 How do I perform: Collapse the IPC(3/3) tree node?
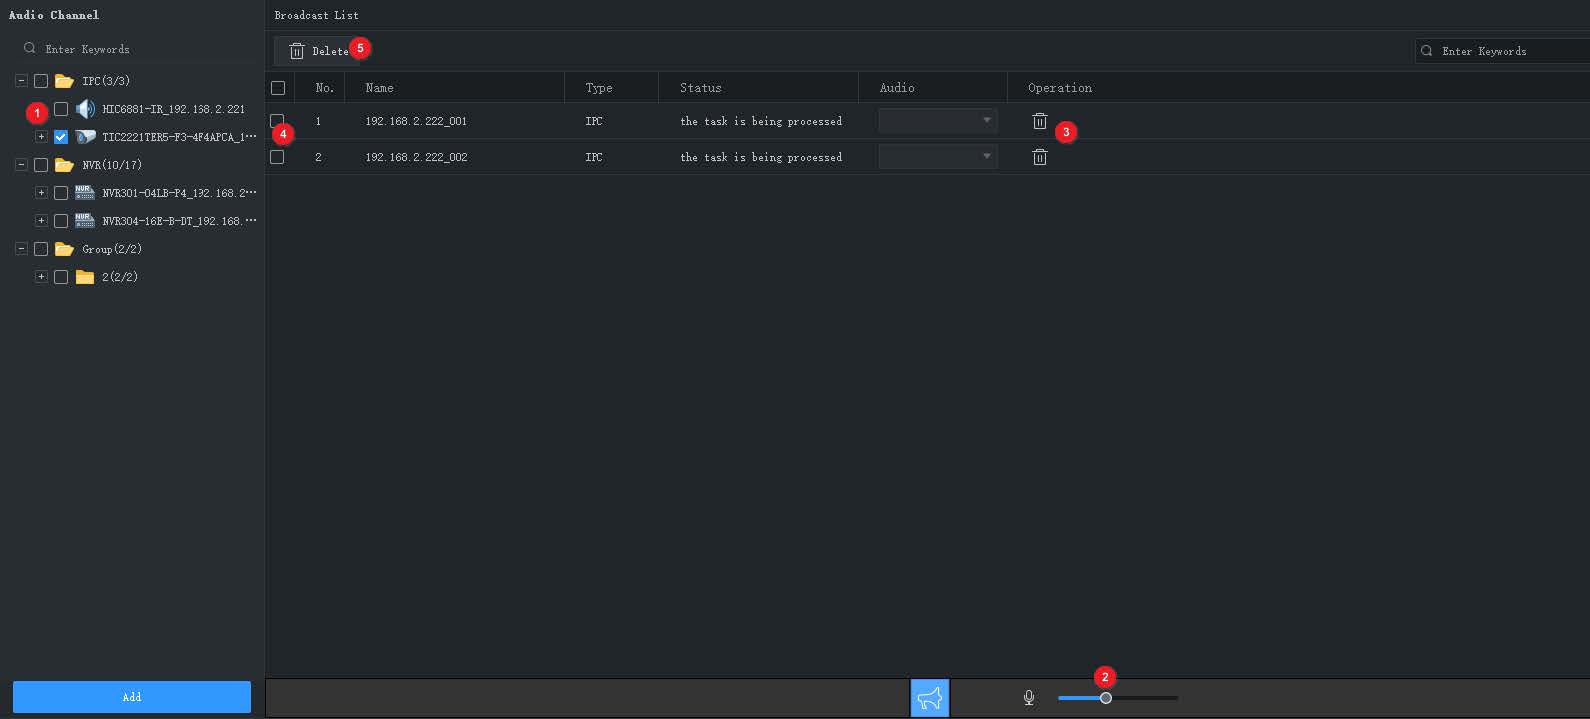point(21,81)
